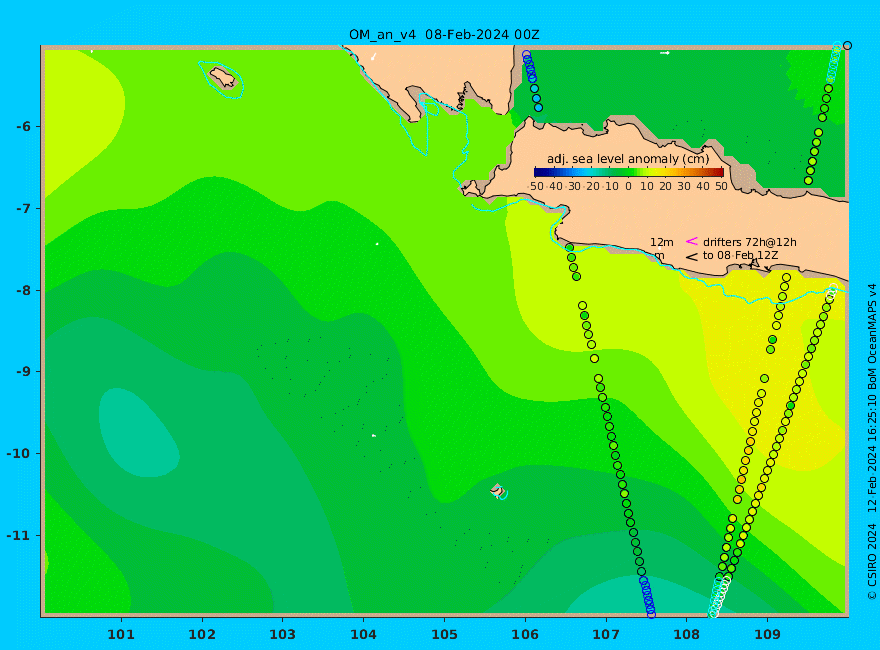The image size is (880, 650).
Task: Click the vertical CSIRO 2024 copyright text
Action: (872, 442)
